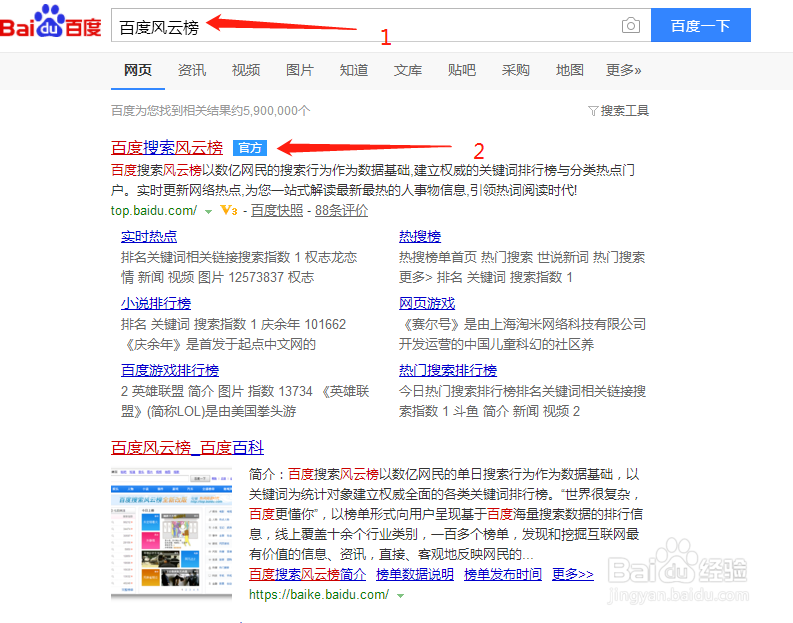The width and height of the screenshot is (793, 623).
Task: Click the Baidu logo
Action: tap(51, 22)
